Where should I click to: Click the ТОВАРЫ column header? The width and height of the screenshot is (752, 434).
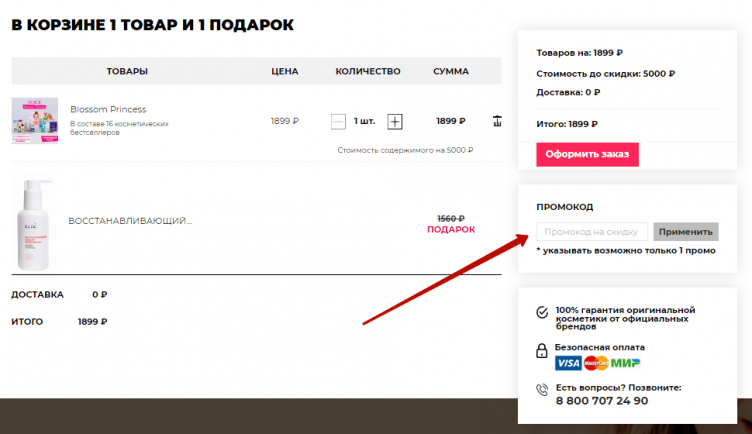pos(127,71)
